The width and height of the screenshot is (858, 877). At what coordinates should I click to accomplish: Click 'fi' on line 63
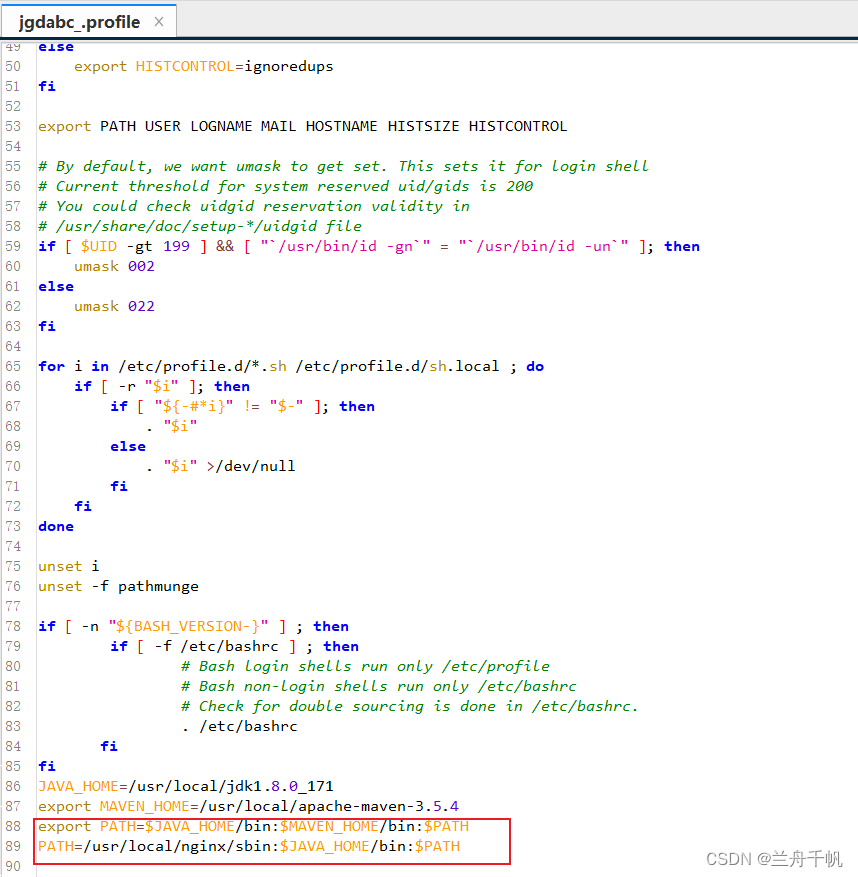pyautogui.click(x=47, y=326)
